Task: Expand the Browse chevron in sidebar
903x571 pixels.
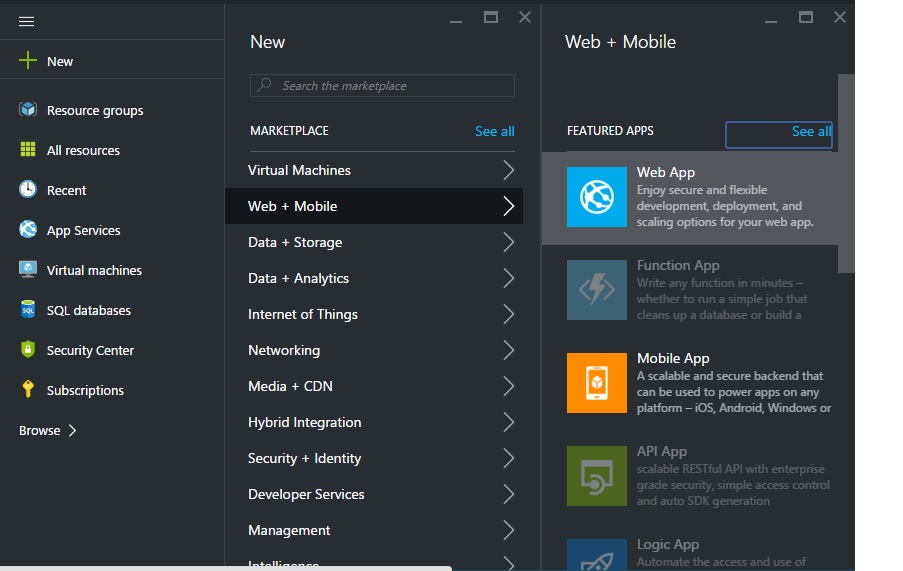Action: point(73,431)
